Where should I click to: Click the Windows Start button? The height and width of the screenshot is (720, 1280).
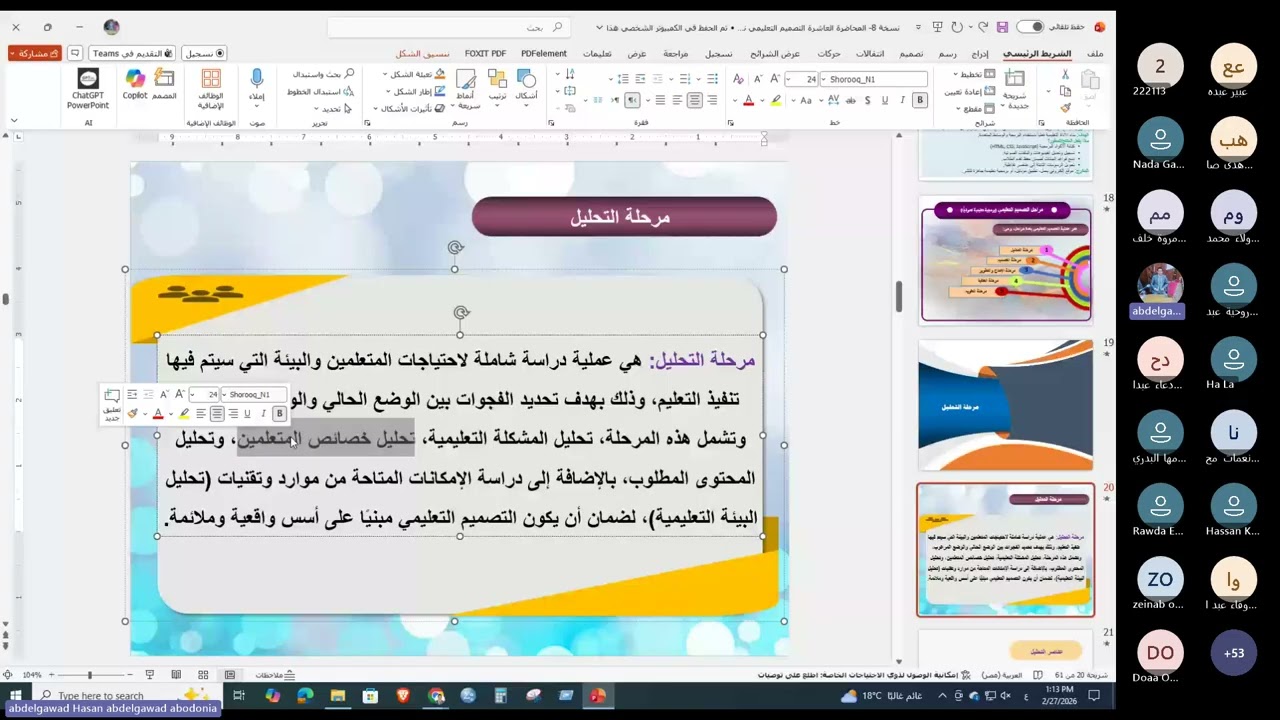(16, 696)
